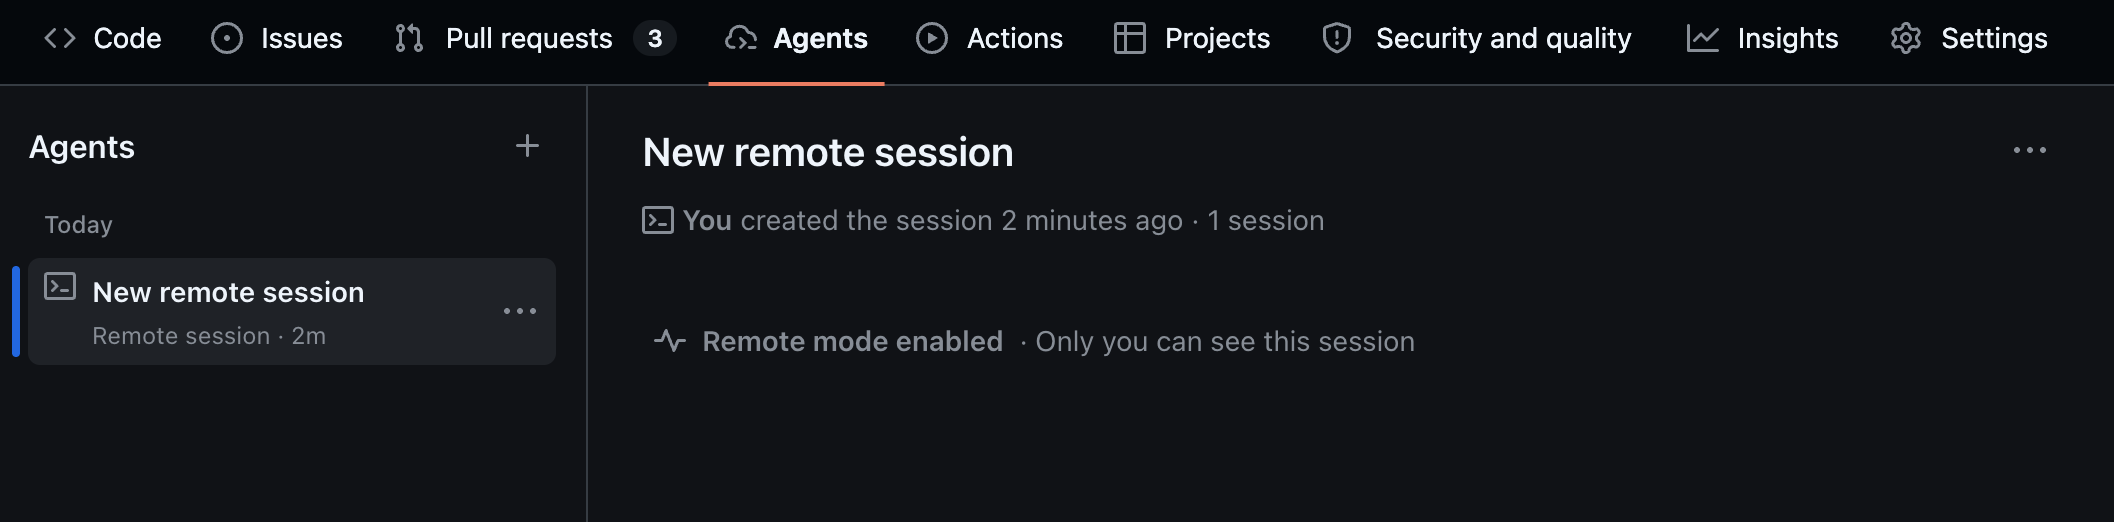Click the terminal icon beside the sidebar session
The image size is (2114, 522).
(x=60, y=287)
